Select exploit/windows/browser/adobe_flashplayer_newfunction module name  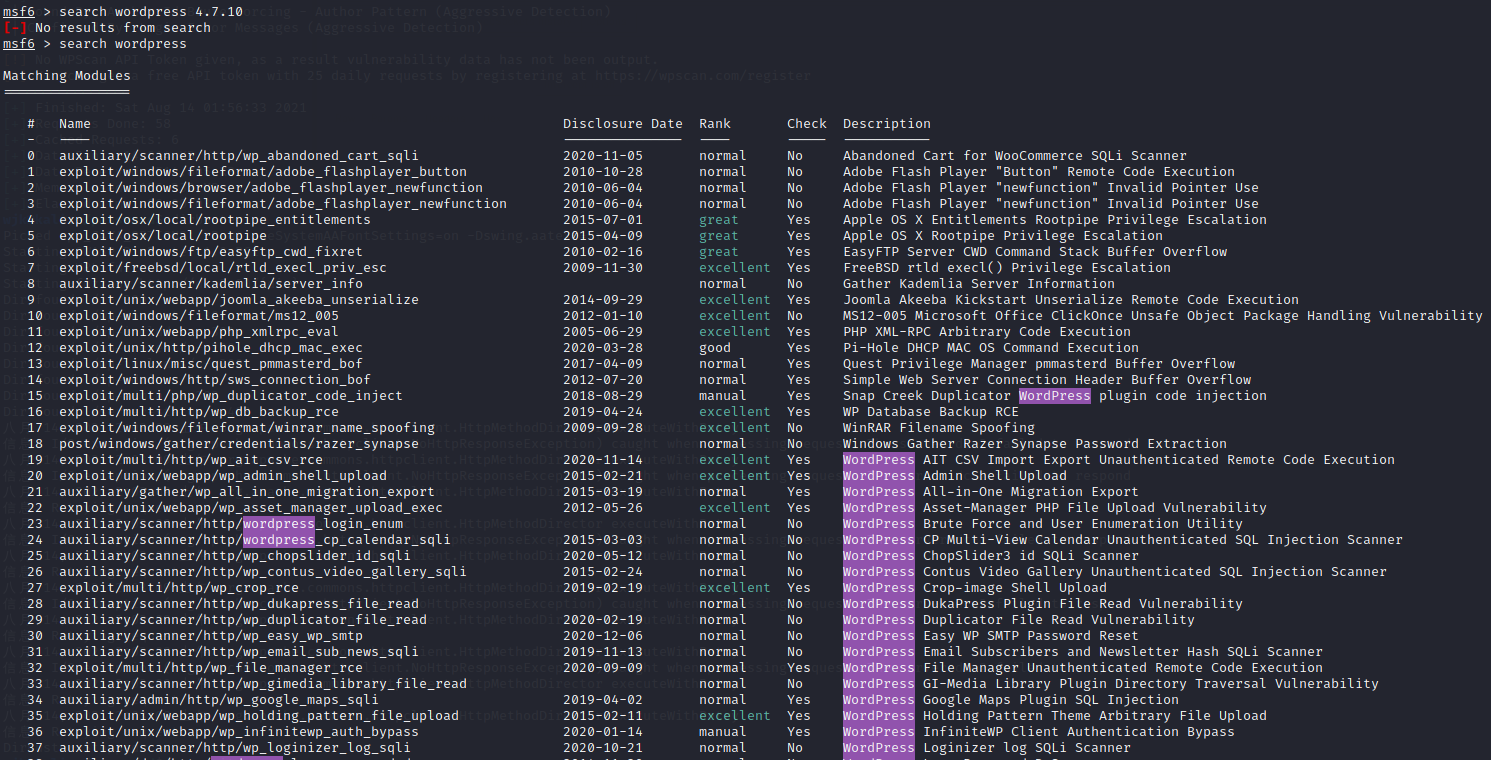(271, 188)
